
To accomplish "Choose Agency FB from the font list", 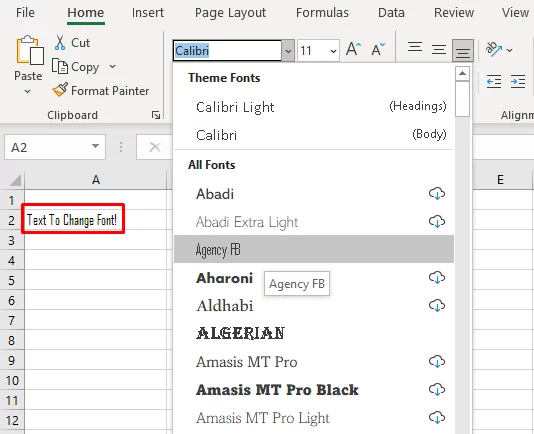I will tap(314, 249).
